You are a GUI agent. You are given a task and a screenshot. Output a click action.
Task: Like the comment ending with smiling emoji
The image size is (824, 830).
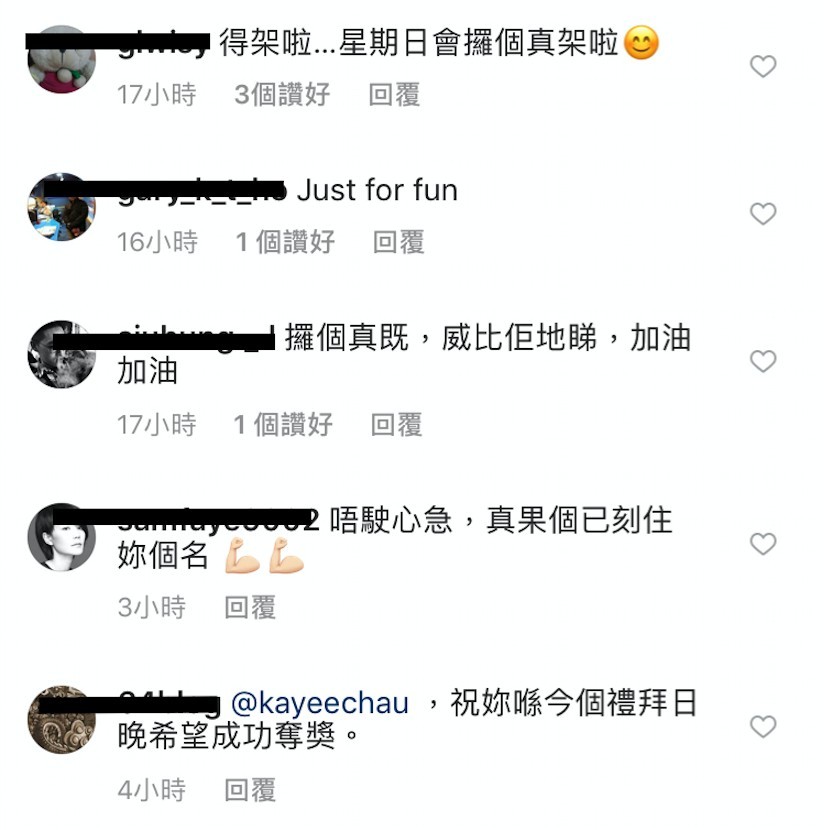[763, 67]
